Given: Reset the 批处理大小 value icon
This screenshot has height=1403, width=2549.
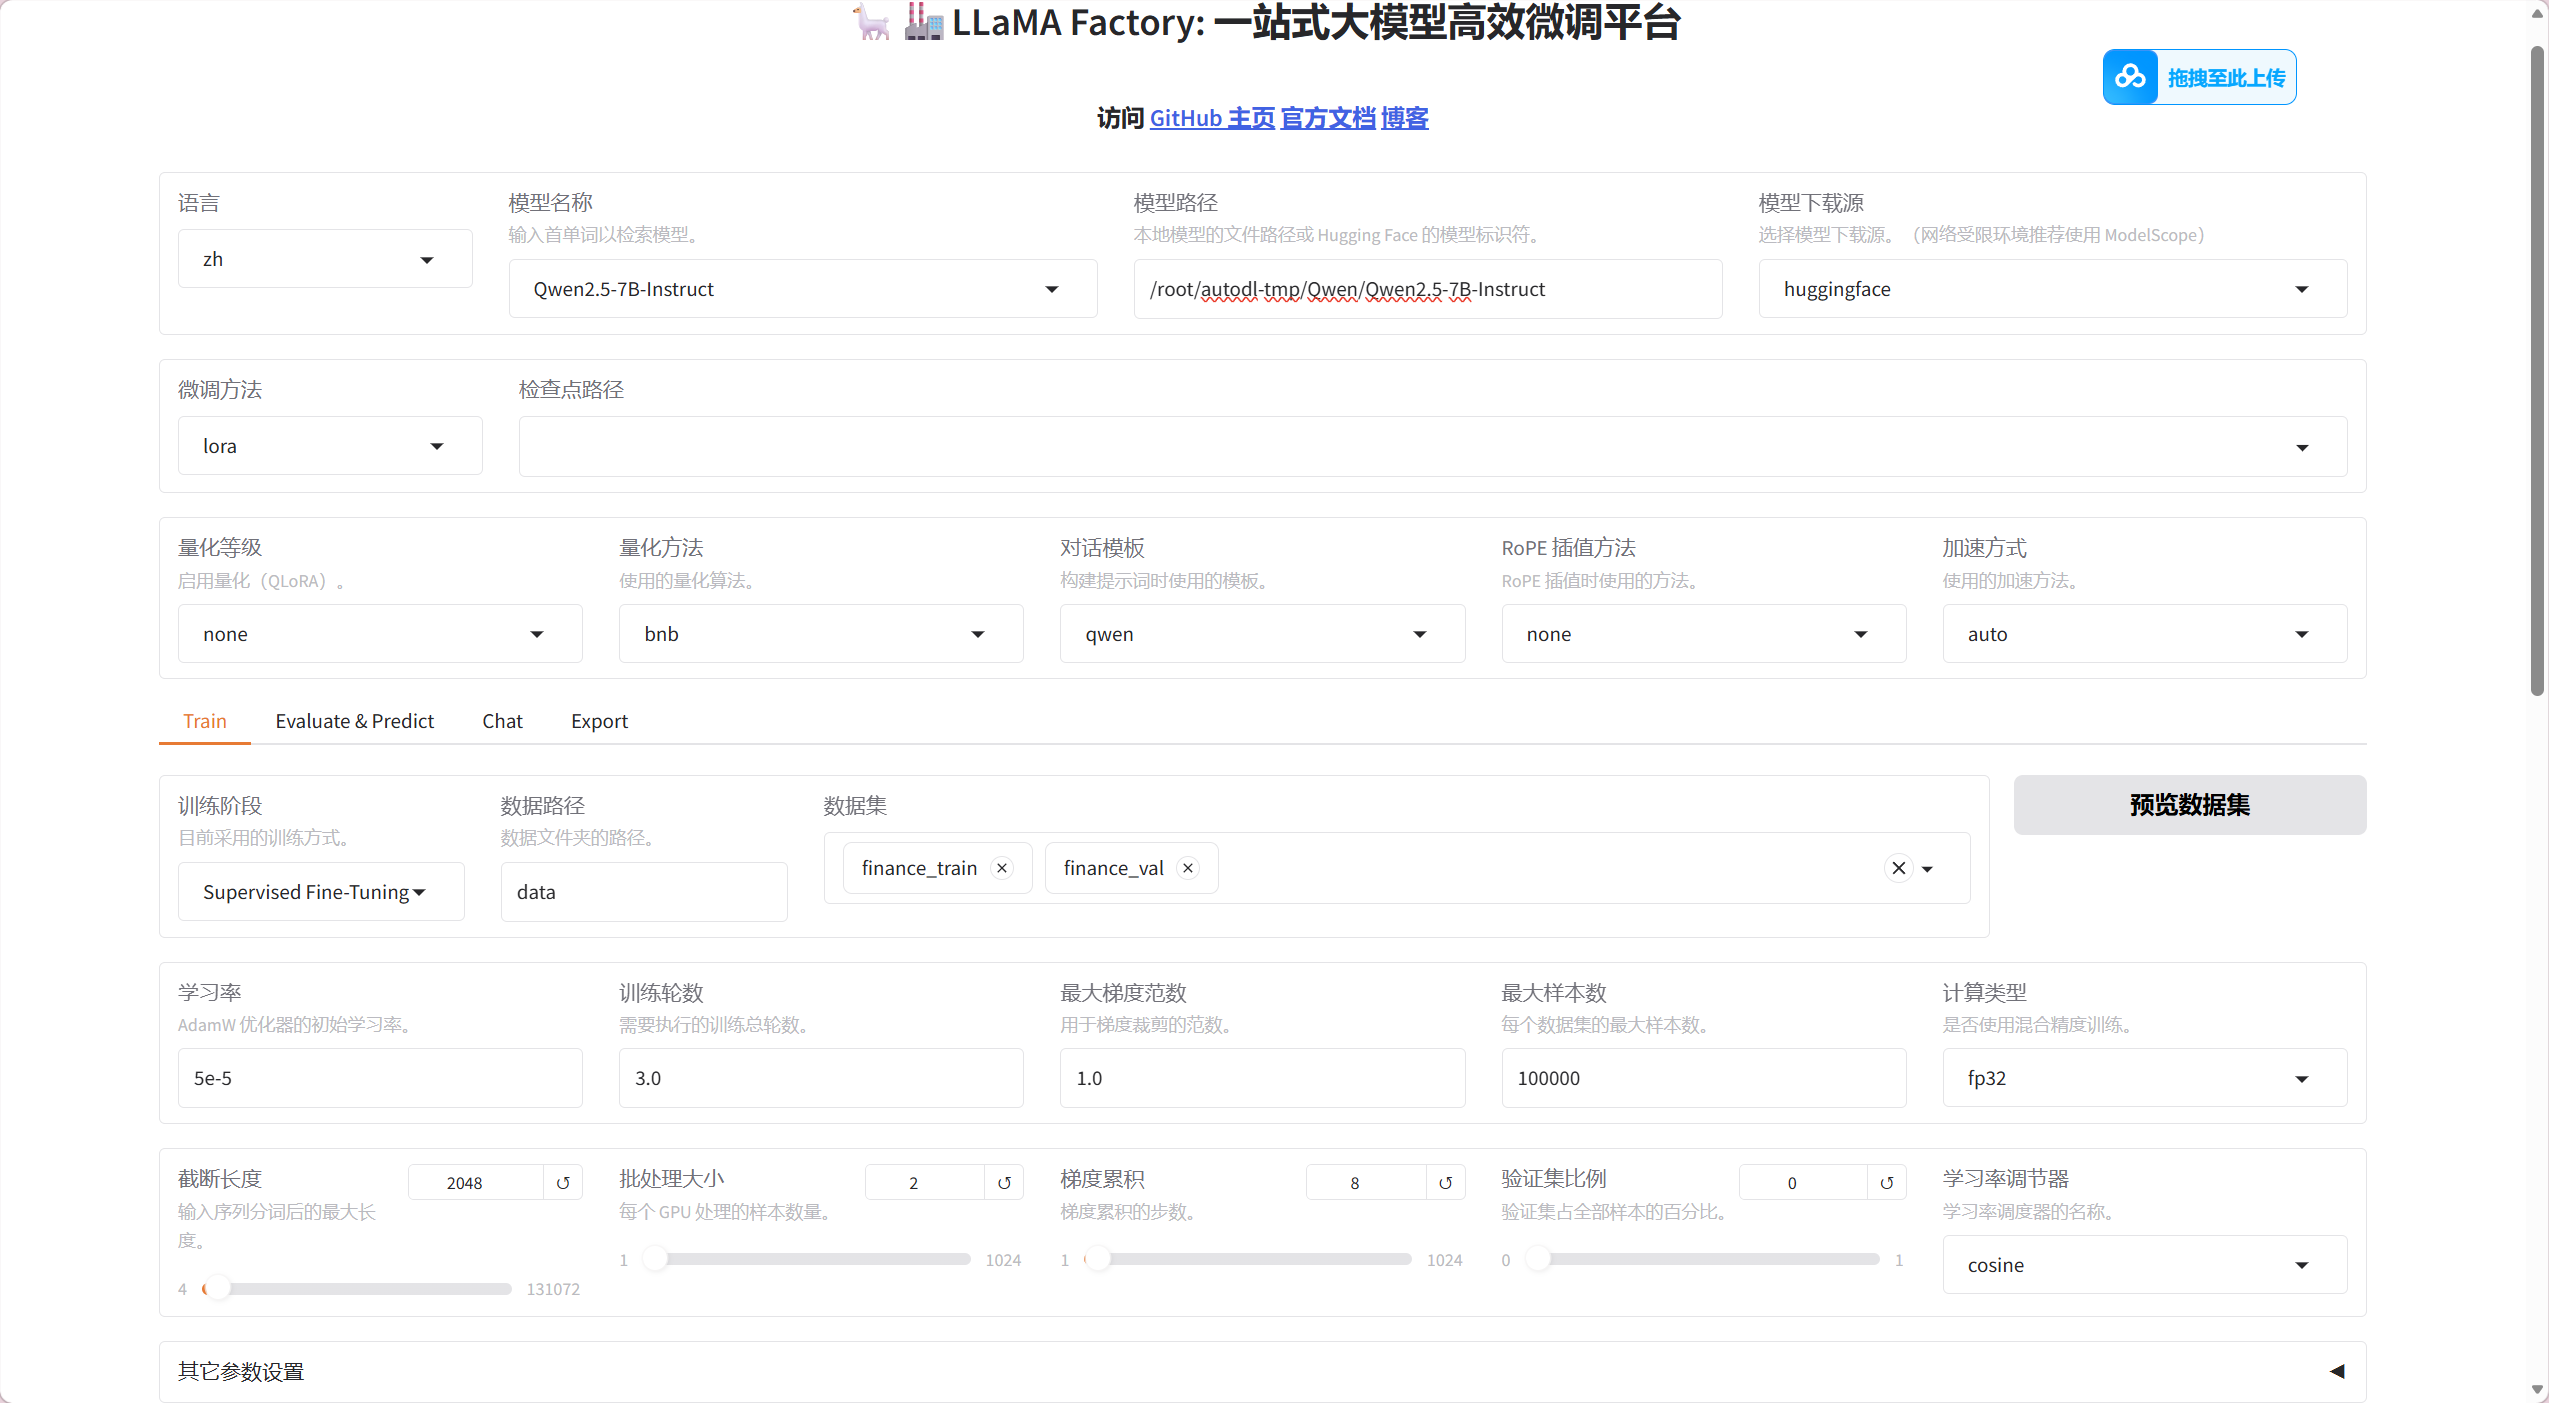Looking at the screenshot, I should click(x=1004, y=1183).
